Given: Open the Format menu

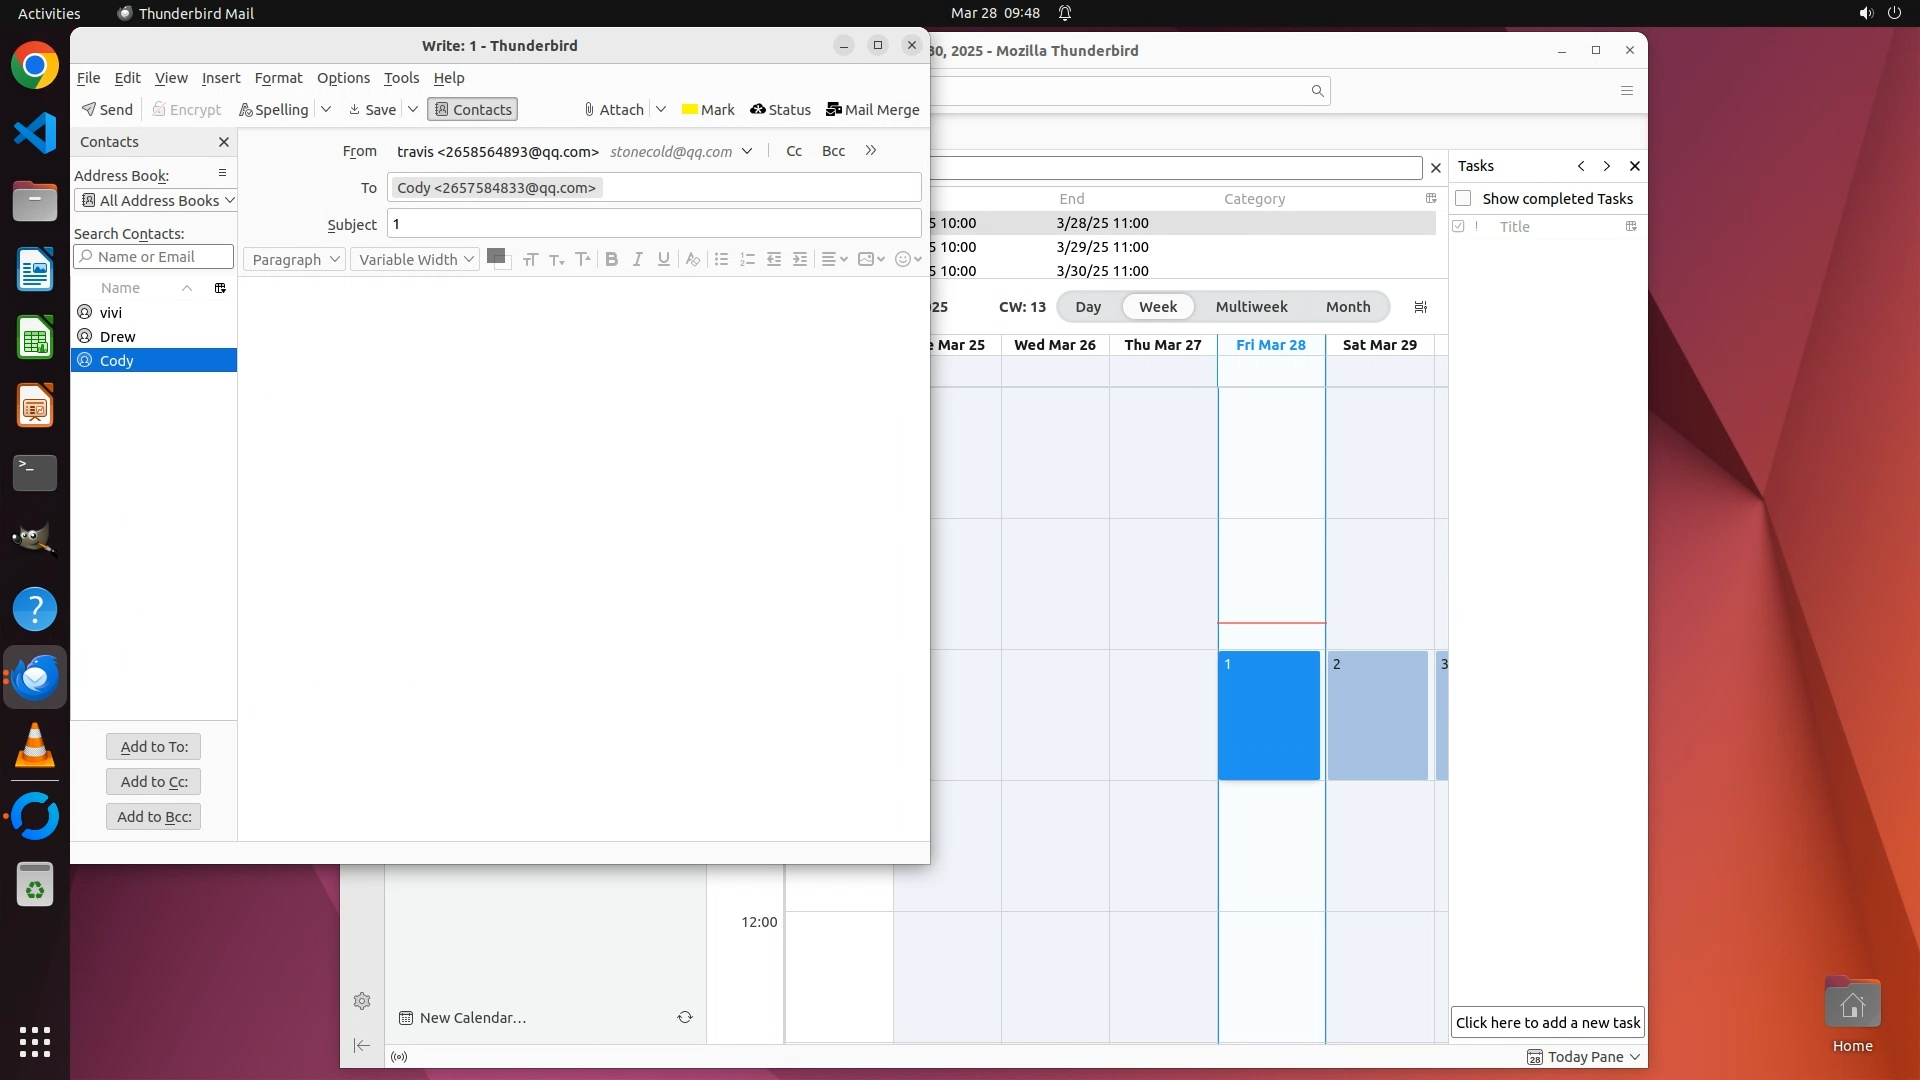Looking at the screenshot, I should (278, 78).
